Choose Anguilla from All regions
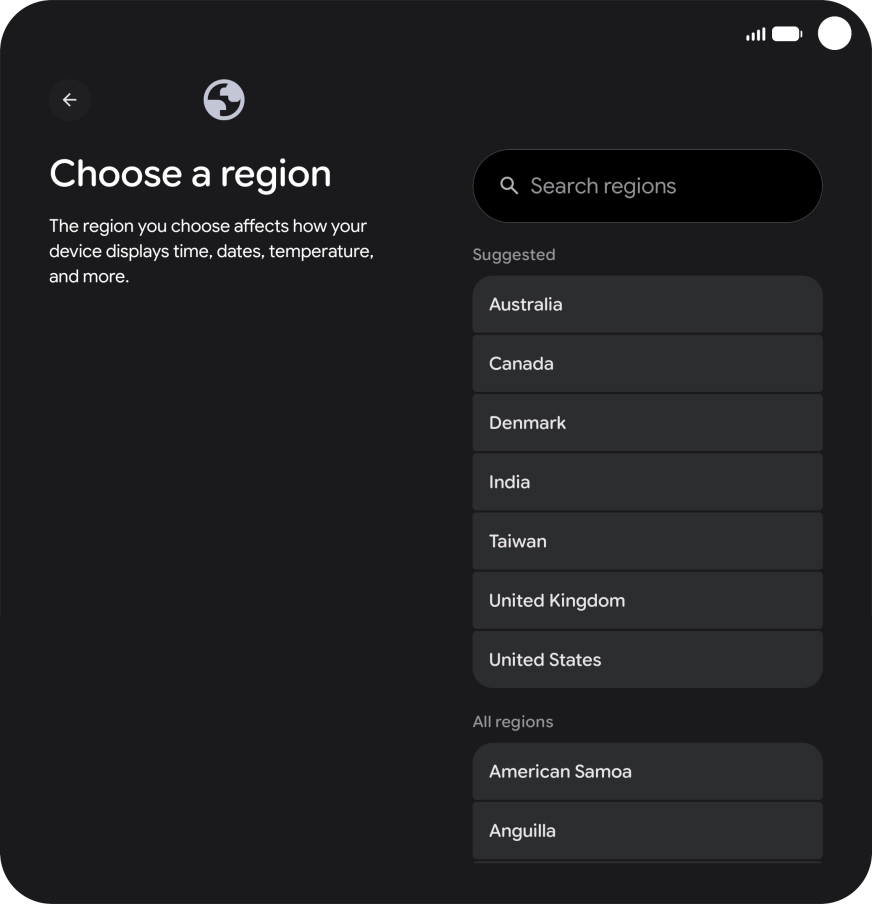Screen dimensions: 872x904 pos(647,830)
